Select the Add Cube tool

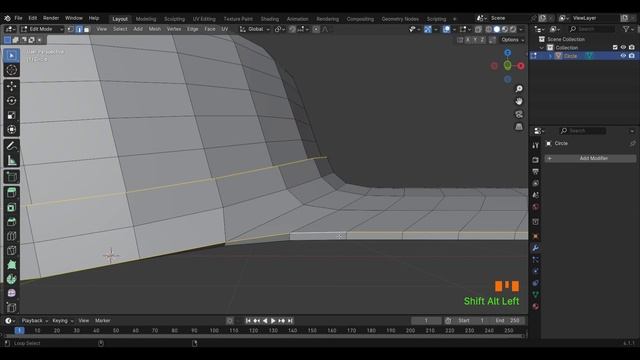(11, 177)
